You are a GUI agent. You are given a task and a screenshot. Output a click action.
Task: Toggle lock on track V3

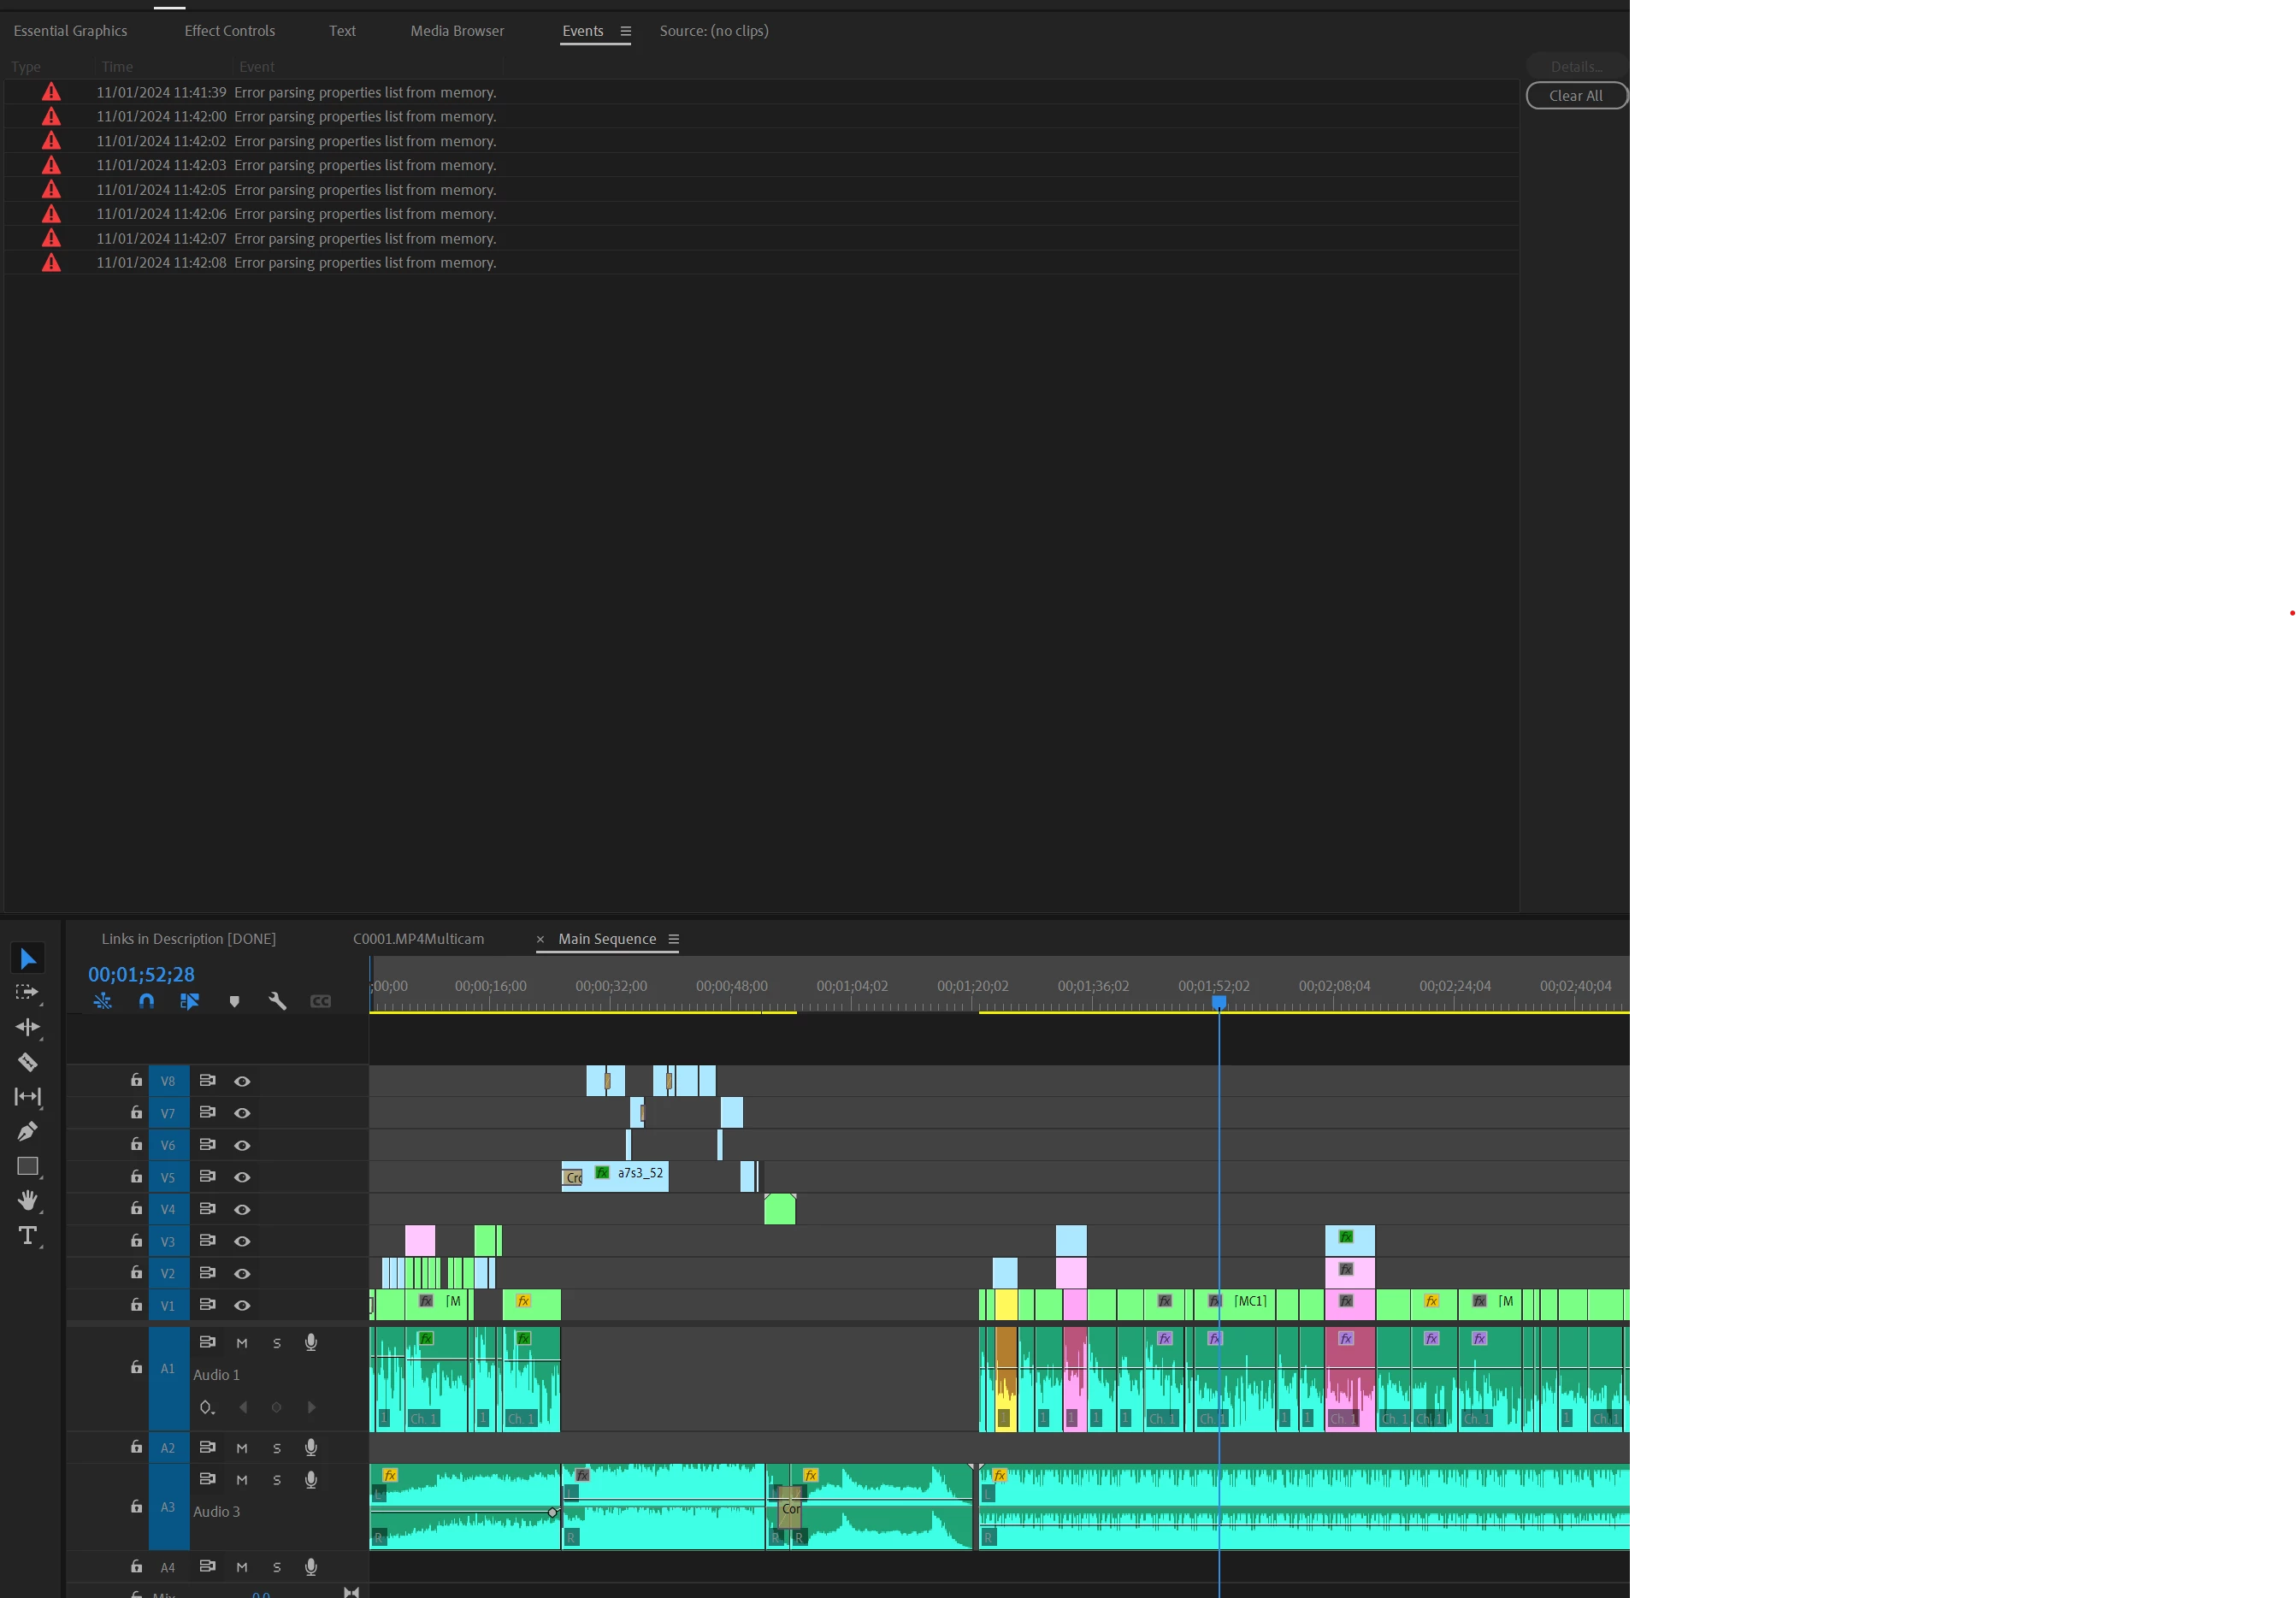pyautogui.click(x=136, y=1240)
